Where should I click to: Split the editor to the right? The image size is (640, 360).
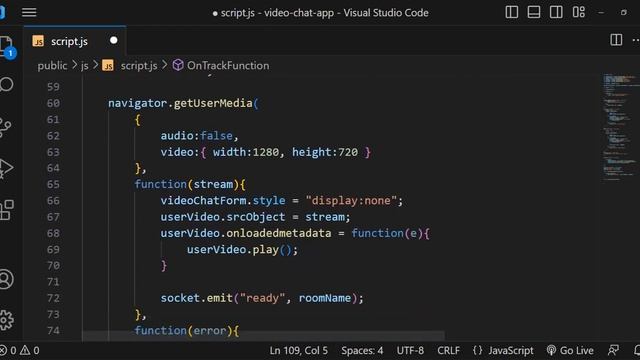coord(616,40)
